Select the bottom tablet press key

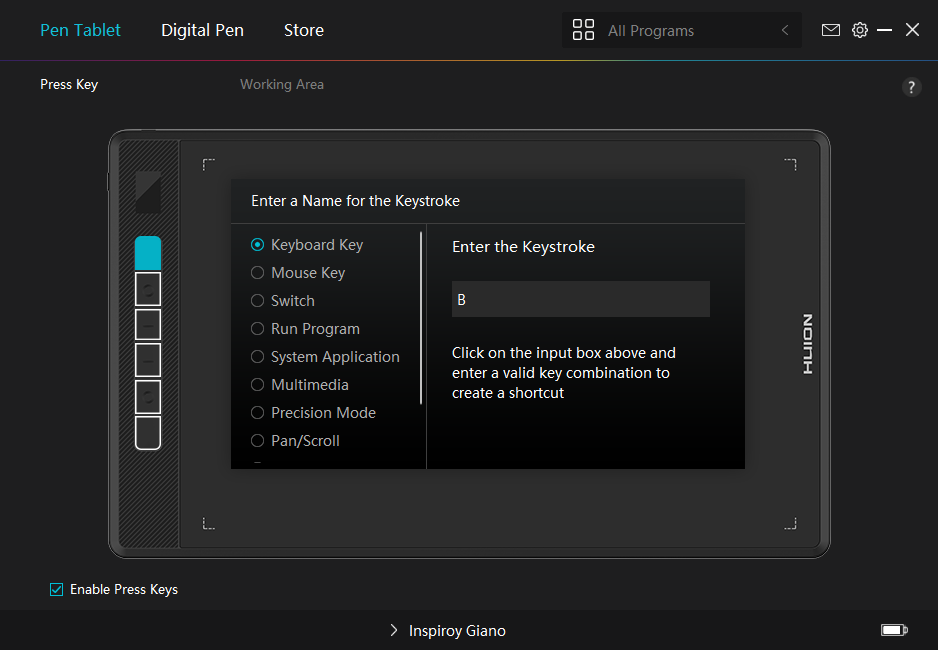click(x=148, y=433)
